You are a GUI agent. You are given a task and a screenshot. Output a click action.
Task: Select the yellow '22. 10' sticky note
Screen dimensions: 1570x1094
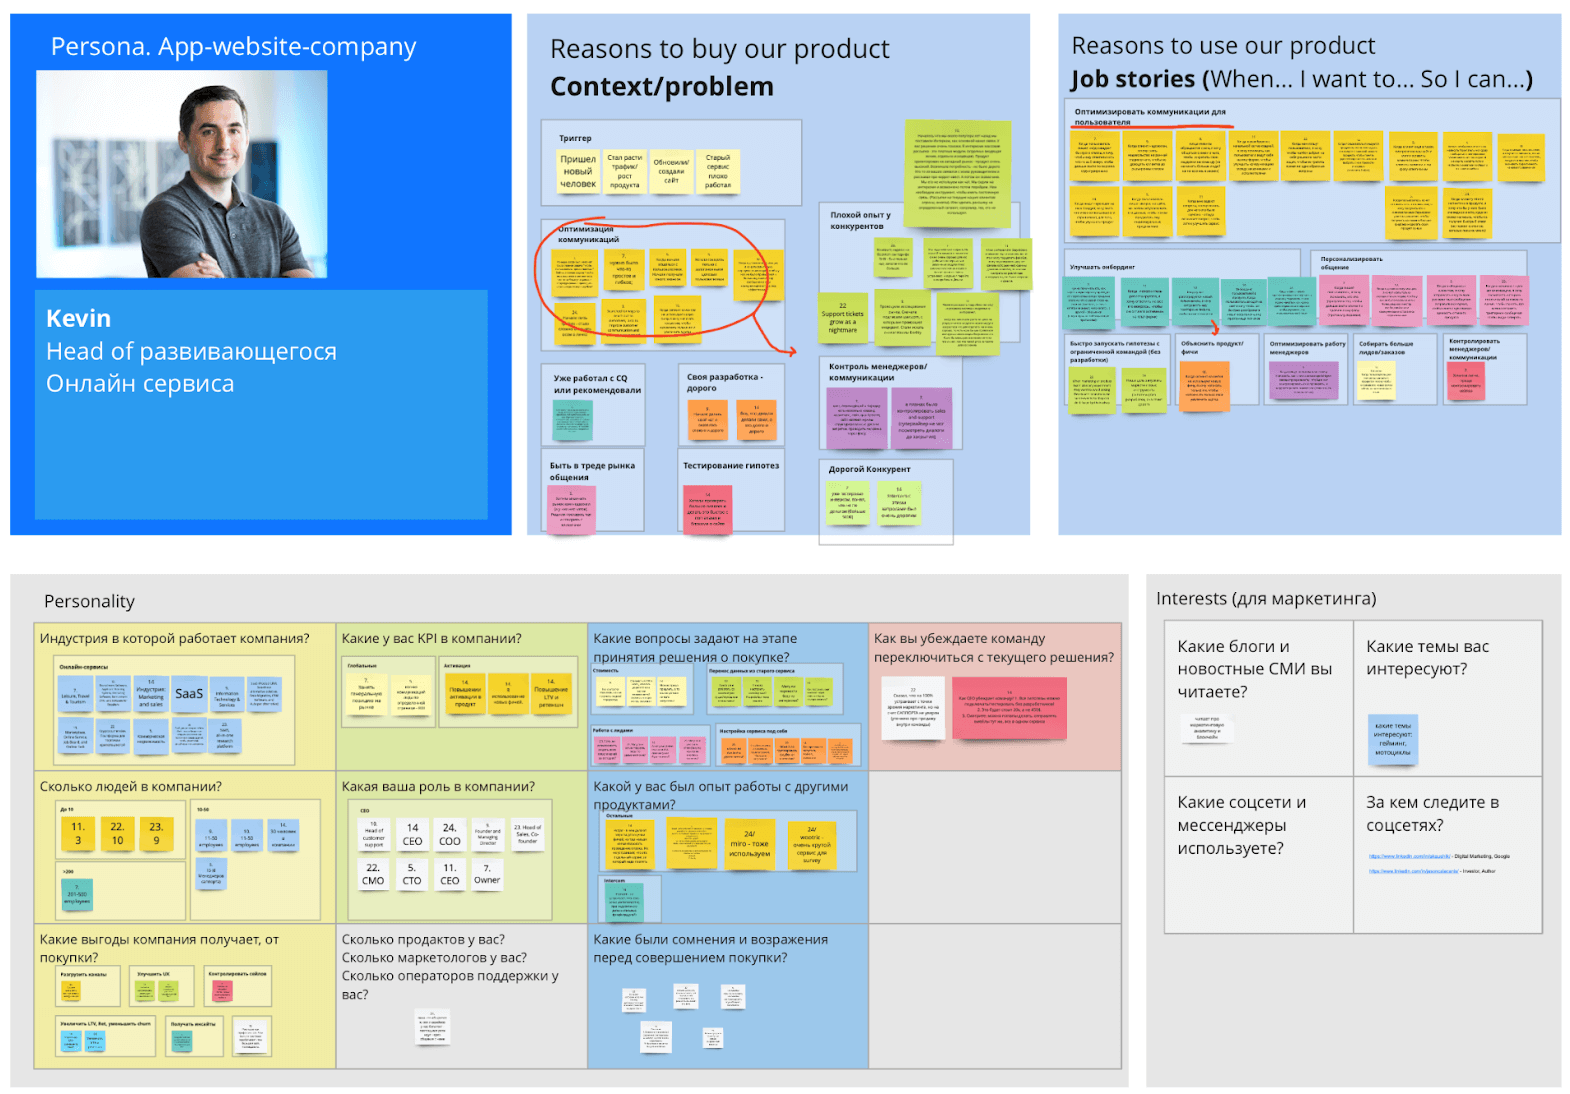tap(117, 834)
